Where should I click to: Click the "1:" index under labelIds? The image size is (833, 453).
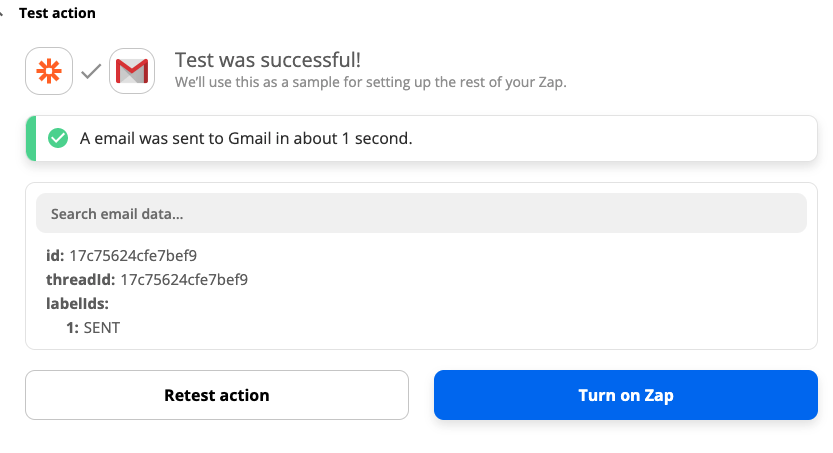pos(73,327)
